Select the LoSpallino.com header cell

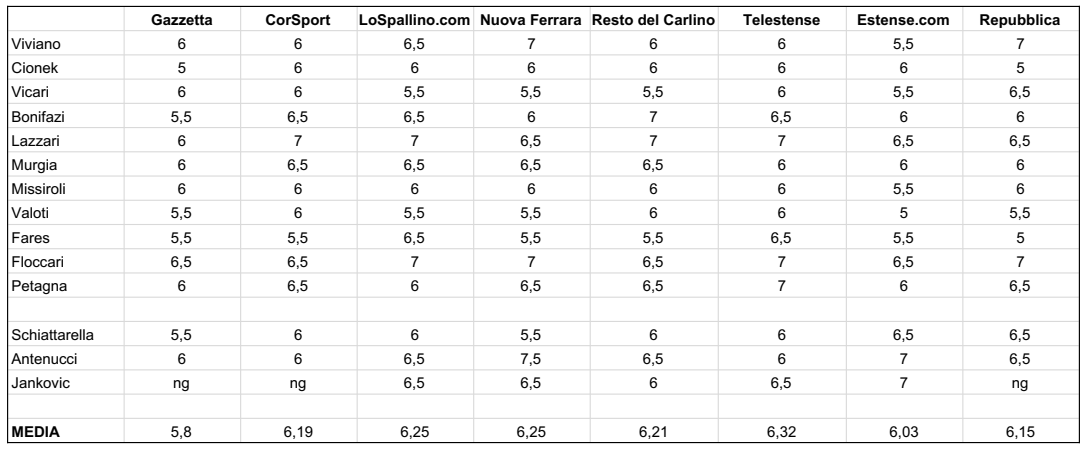pyautogui.click(x=414, y=20)
